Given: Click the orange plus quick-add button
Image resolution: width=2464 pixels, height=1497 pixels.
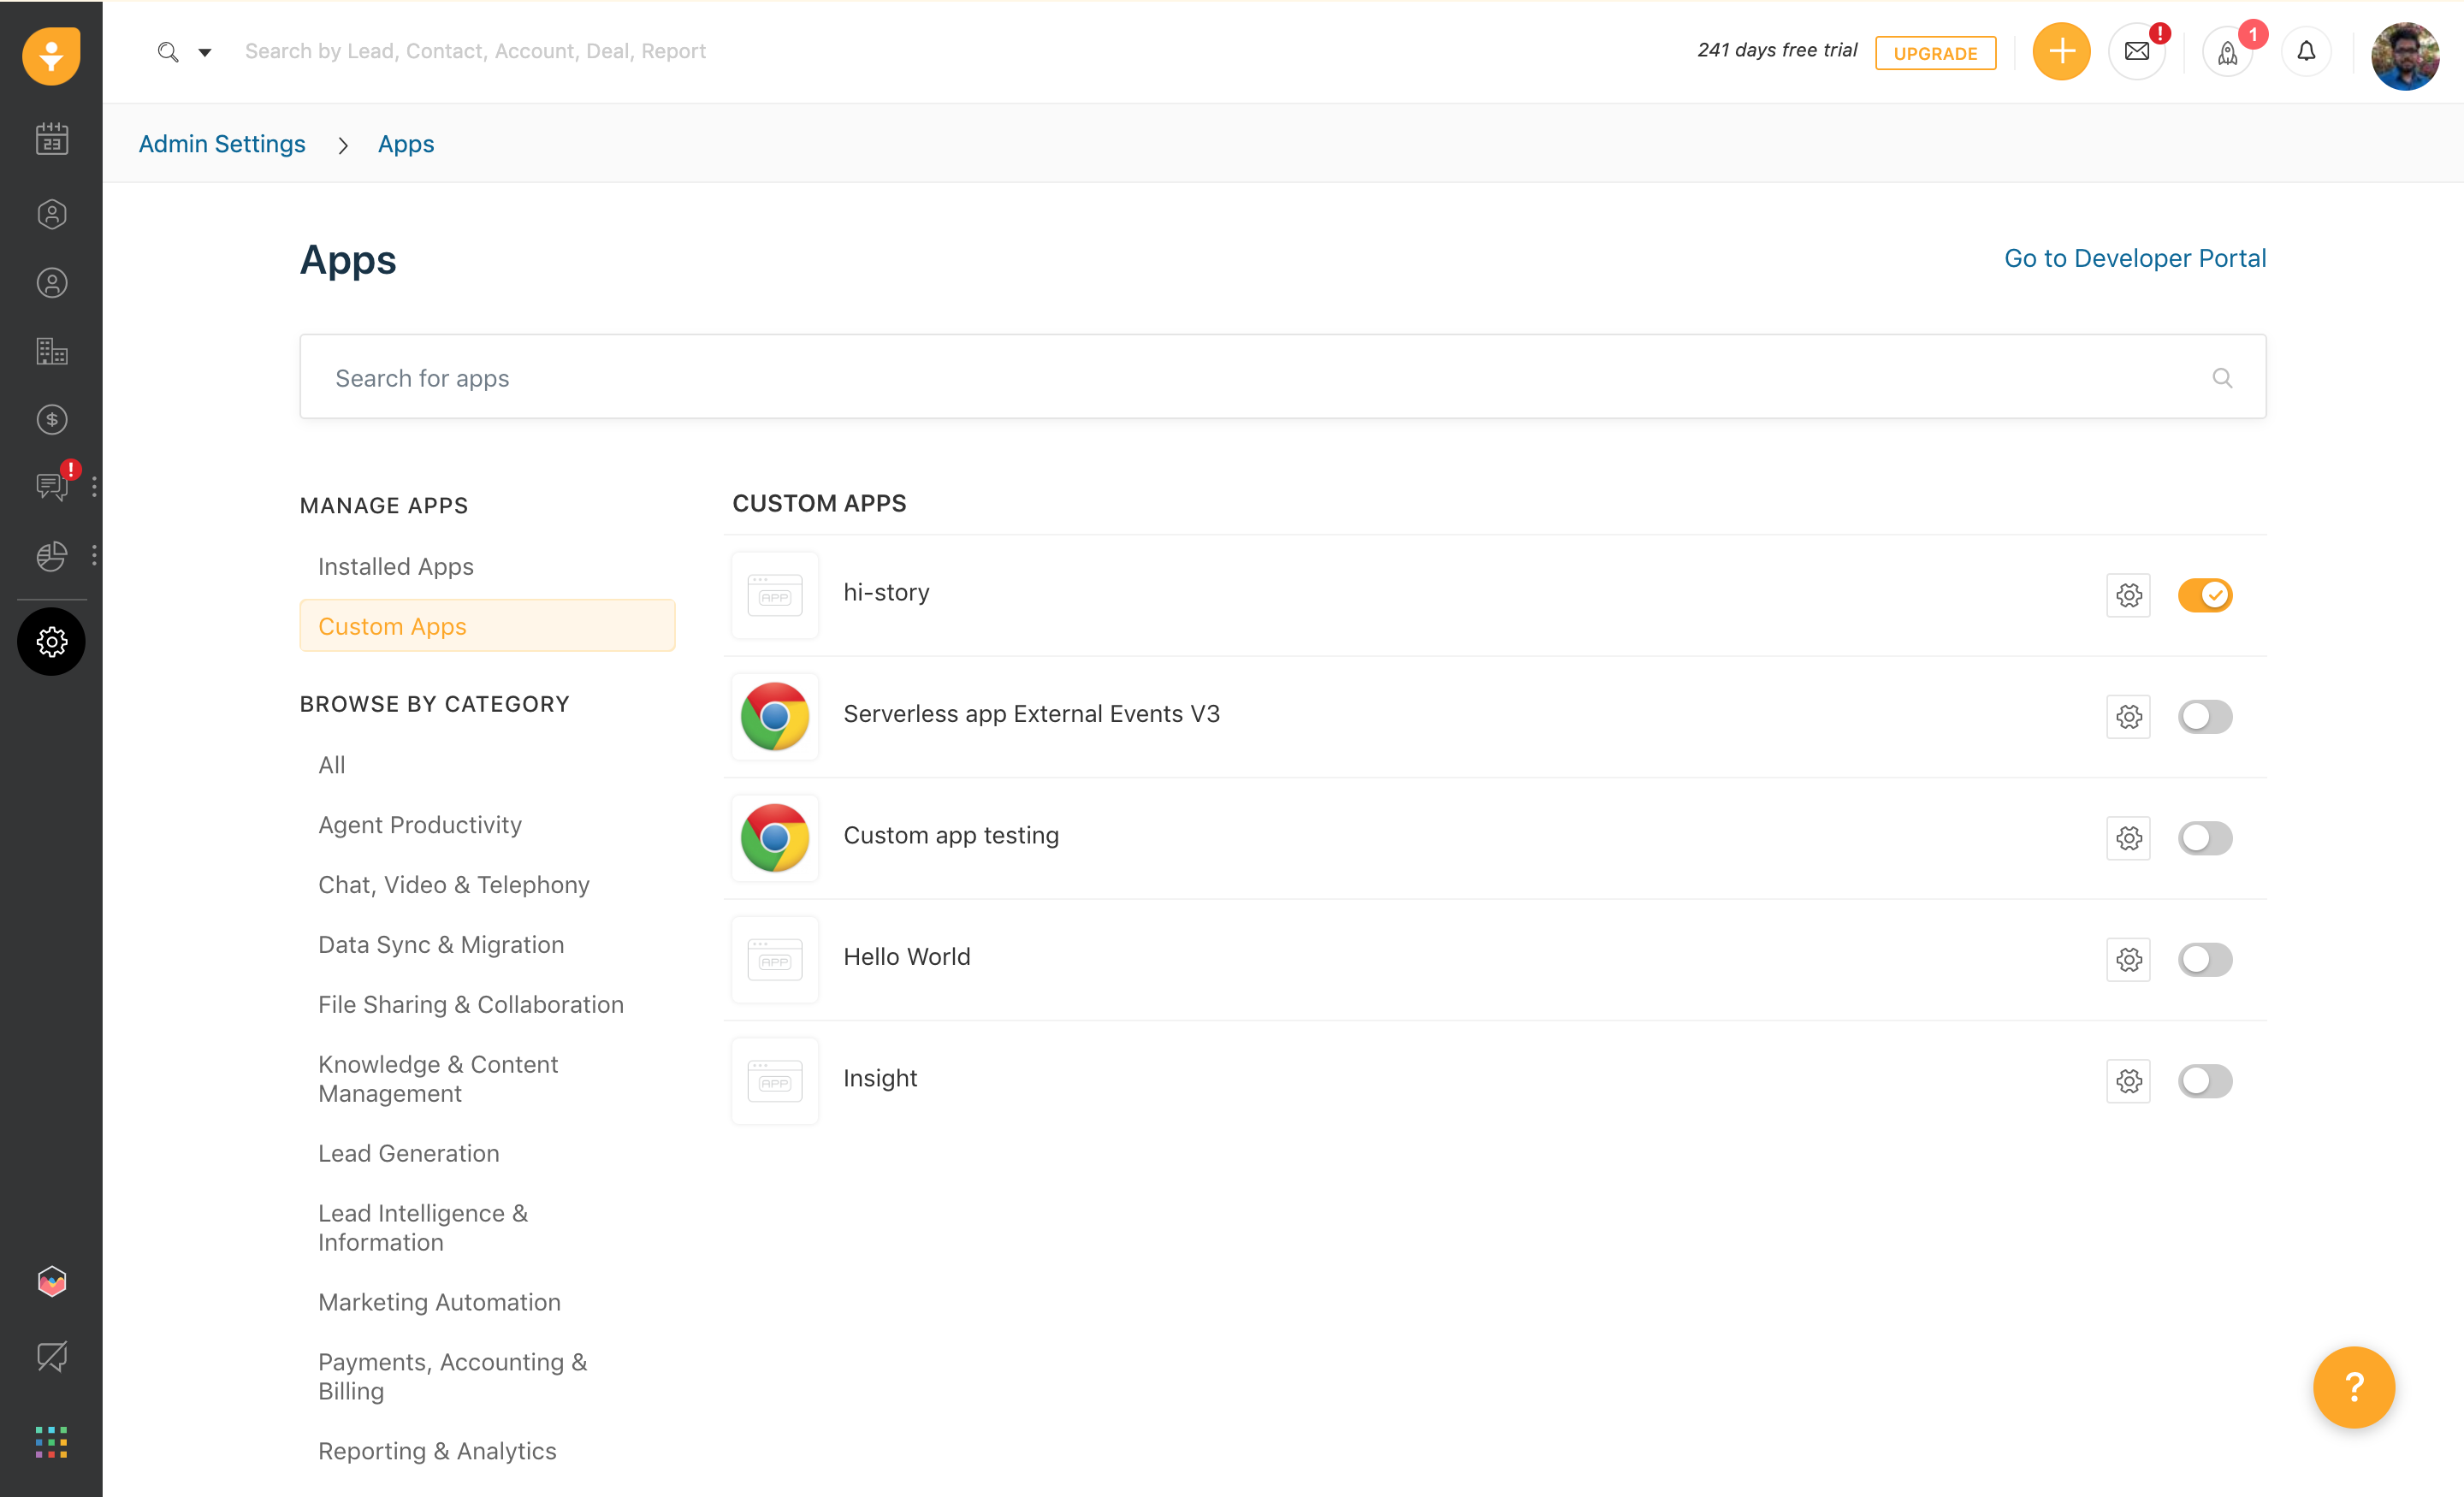Looking at the screenshot, I should (x=2061, y=52).
